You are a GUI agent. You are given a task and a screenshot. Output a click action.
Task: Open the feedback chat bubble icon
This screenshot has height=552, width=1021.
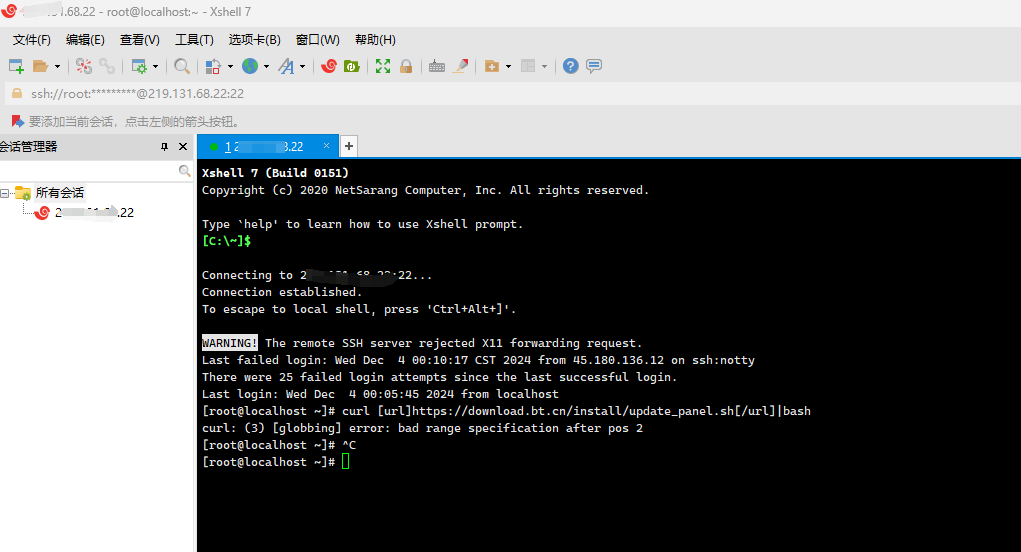(594, 66)
